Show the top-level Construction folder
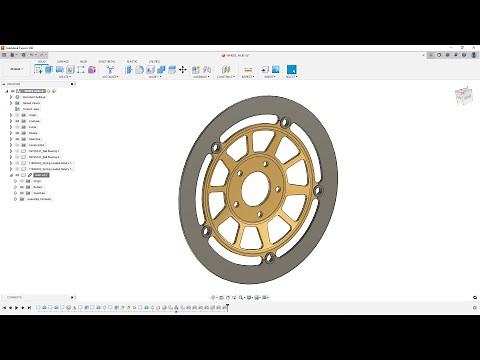Image resolution: width=480 pixels, height=360 pixels. pyautogui.click(x=17, y=145)
